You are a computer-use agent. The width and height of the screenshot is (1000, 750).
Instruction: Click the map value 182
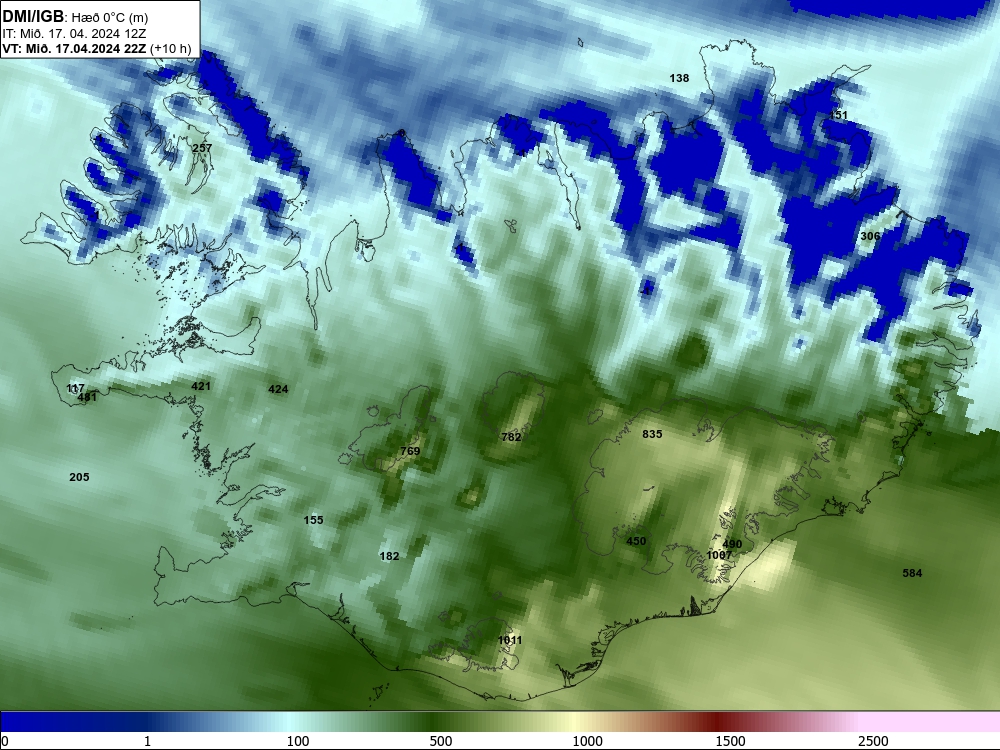(x=389, y=556)
